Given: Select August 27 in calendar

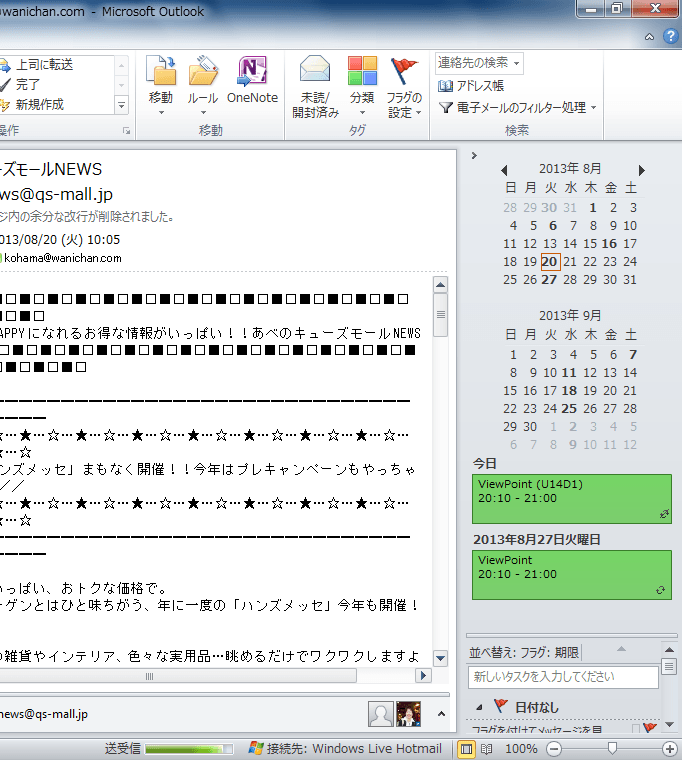Looking at the screenshot, I should [x=549, y=280].
